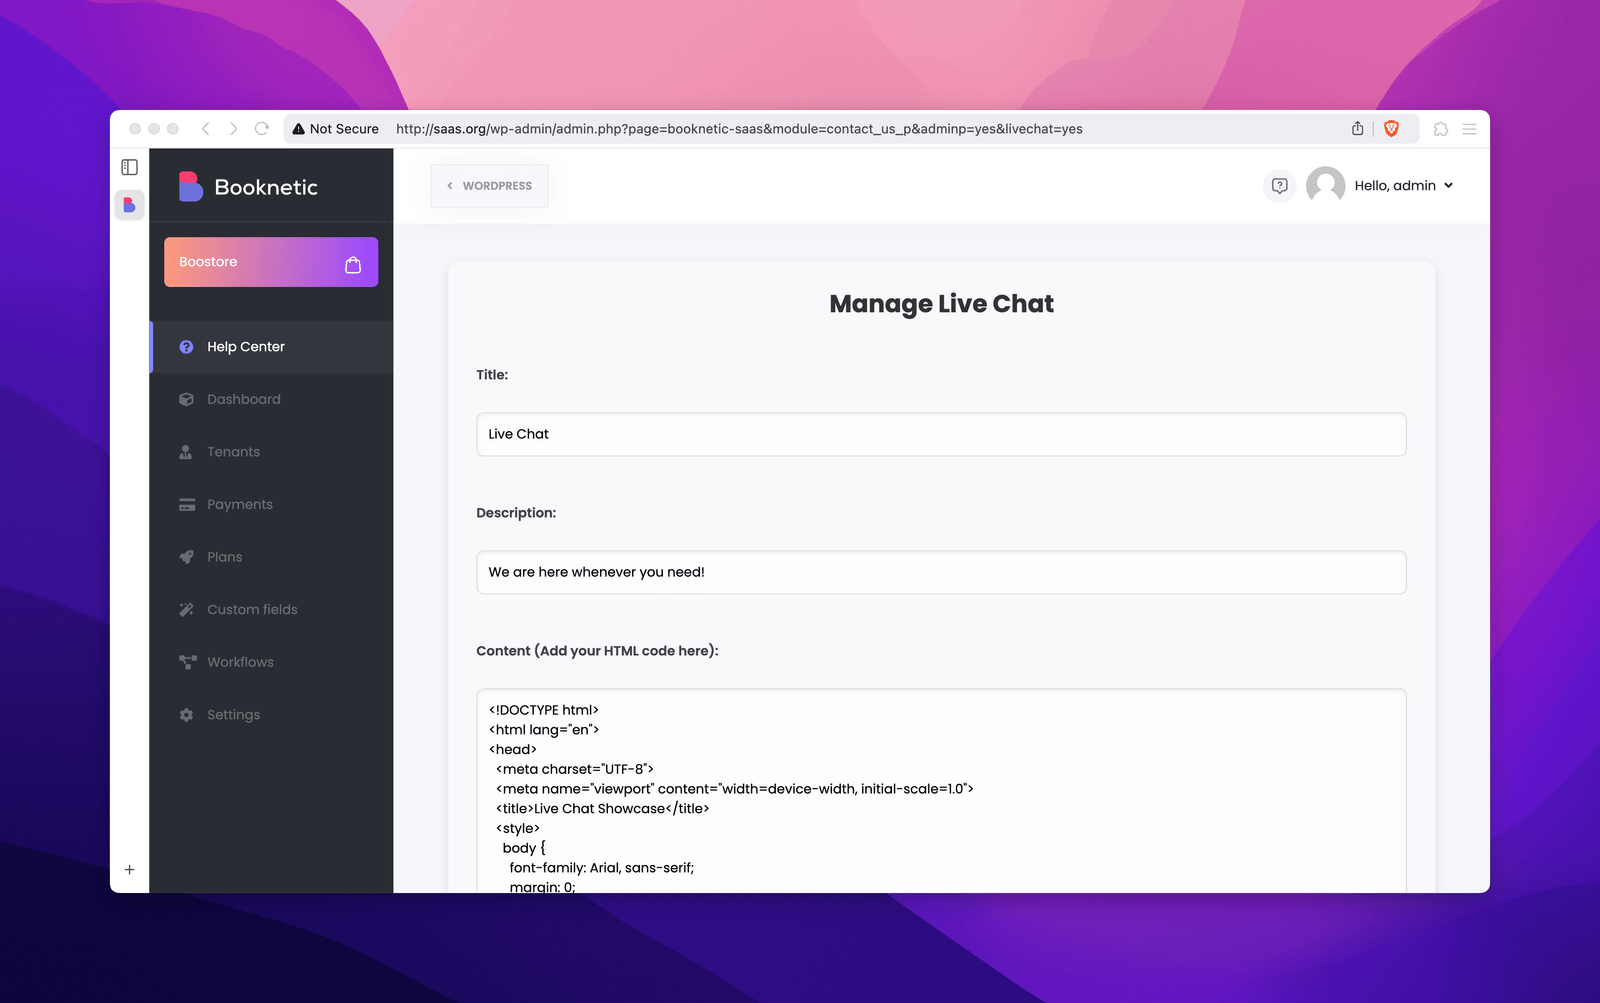
Task: Click the '<meta charset="UTF-8">' line
Action: 574,769
